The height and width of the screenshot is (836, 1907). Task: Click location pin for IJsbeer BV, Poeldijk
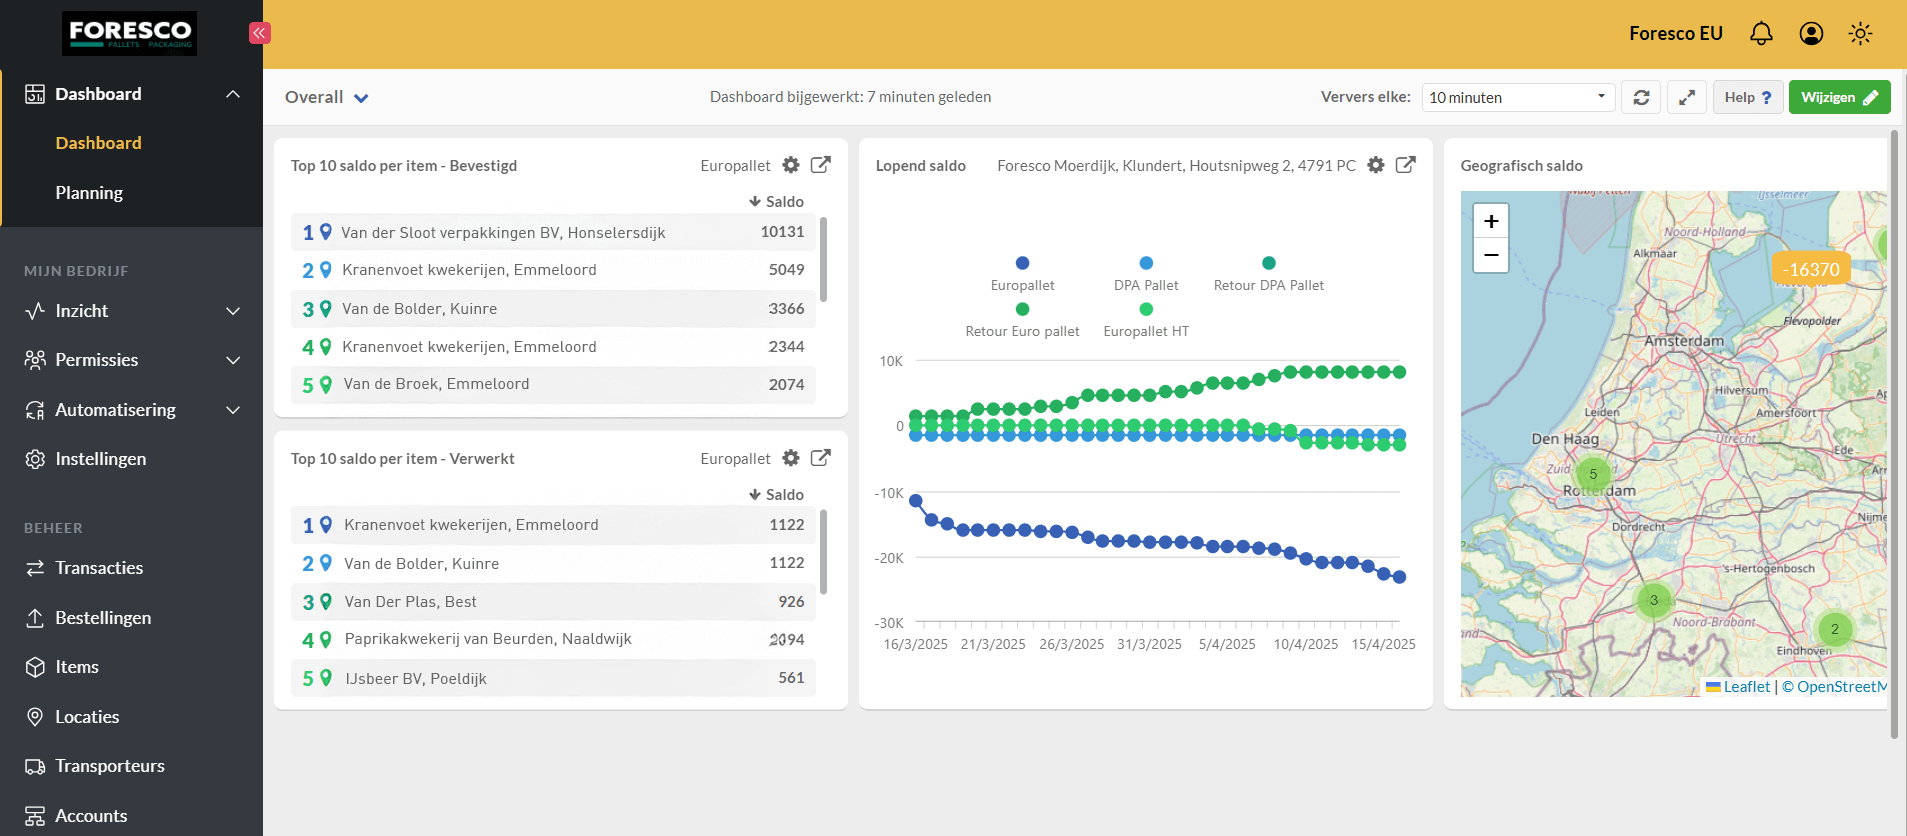[x=325, y=678]
